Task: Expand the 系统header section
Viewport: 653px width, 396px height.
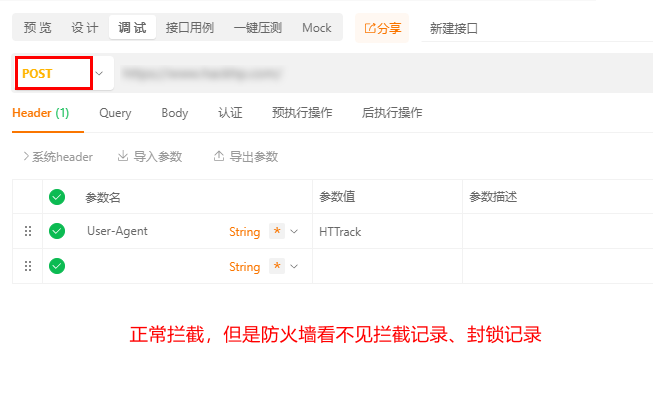Action: click(x=58, y=157)
